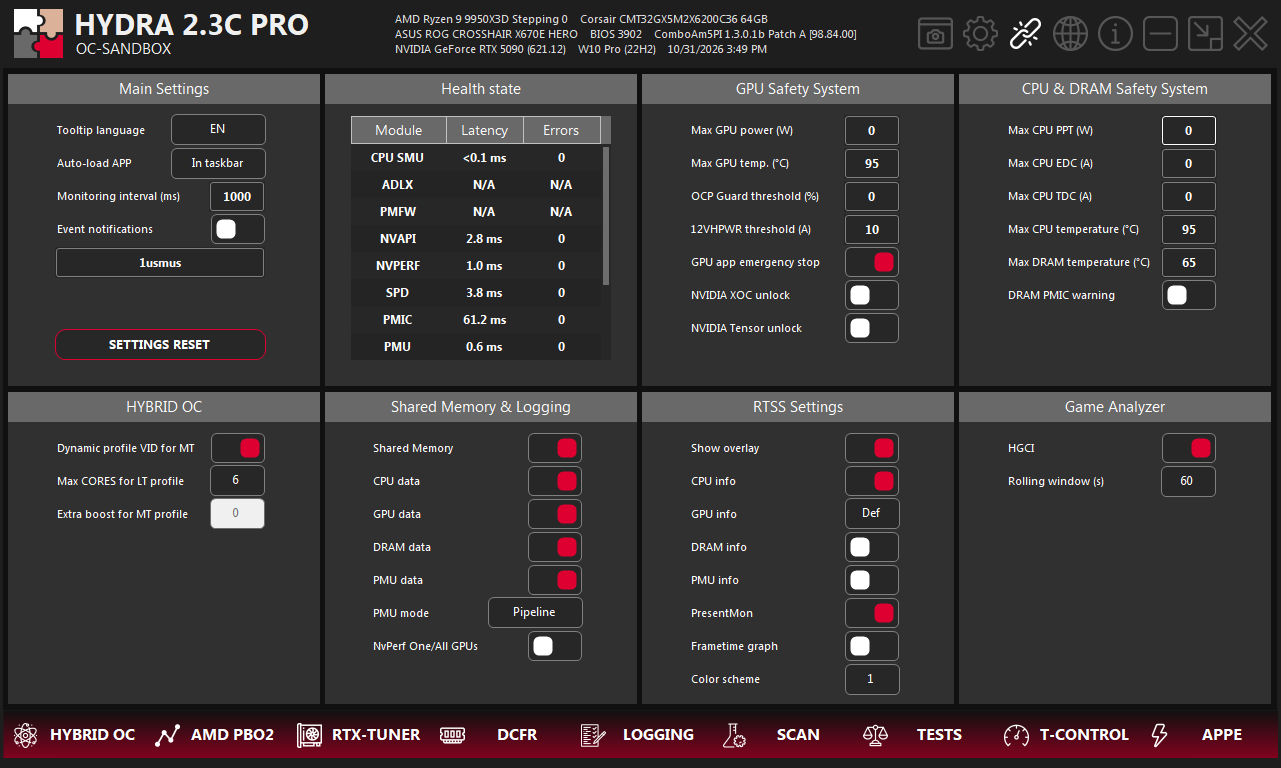Click Rolling window value 60
Viewport: 1281px width, 768px height.
coord(1189,481)
